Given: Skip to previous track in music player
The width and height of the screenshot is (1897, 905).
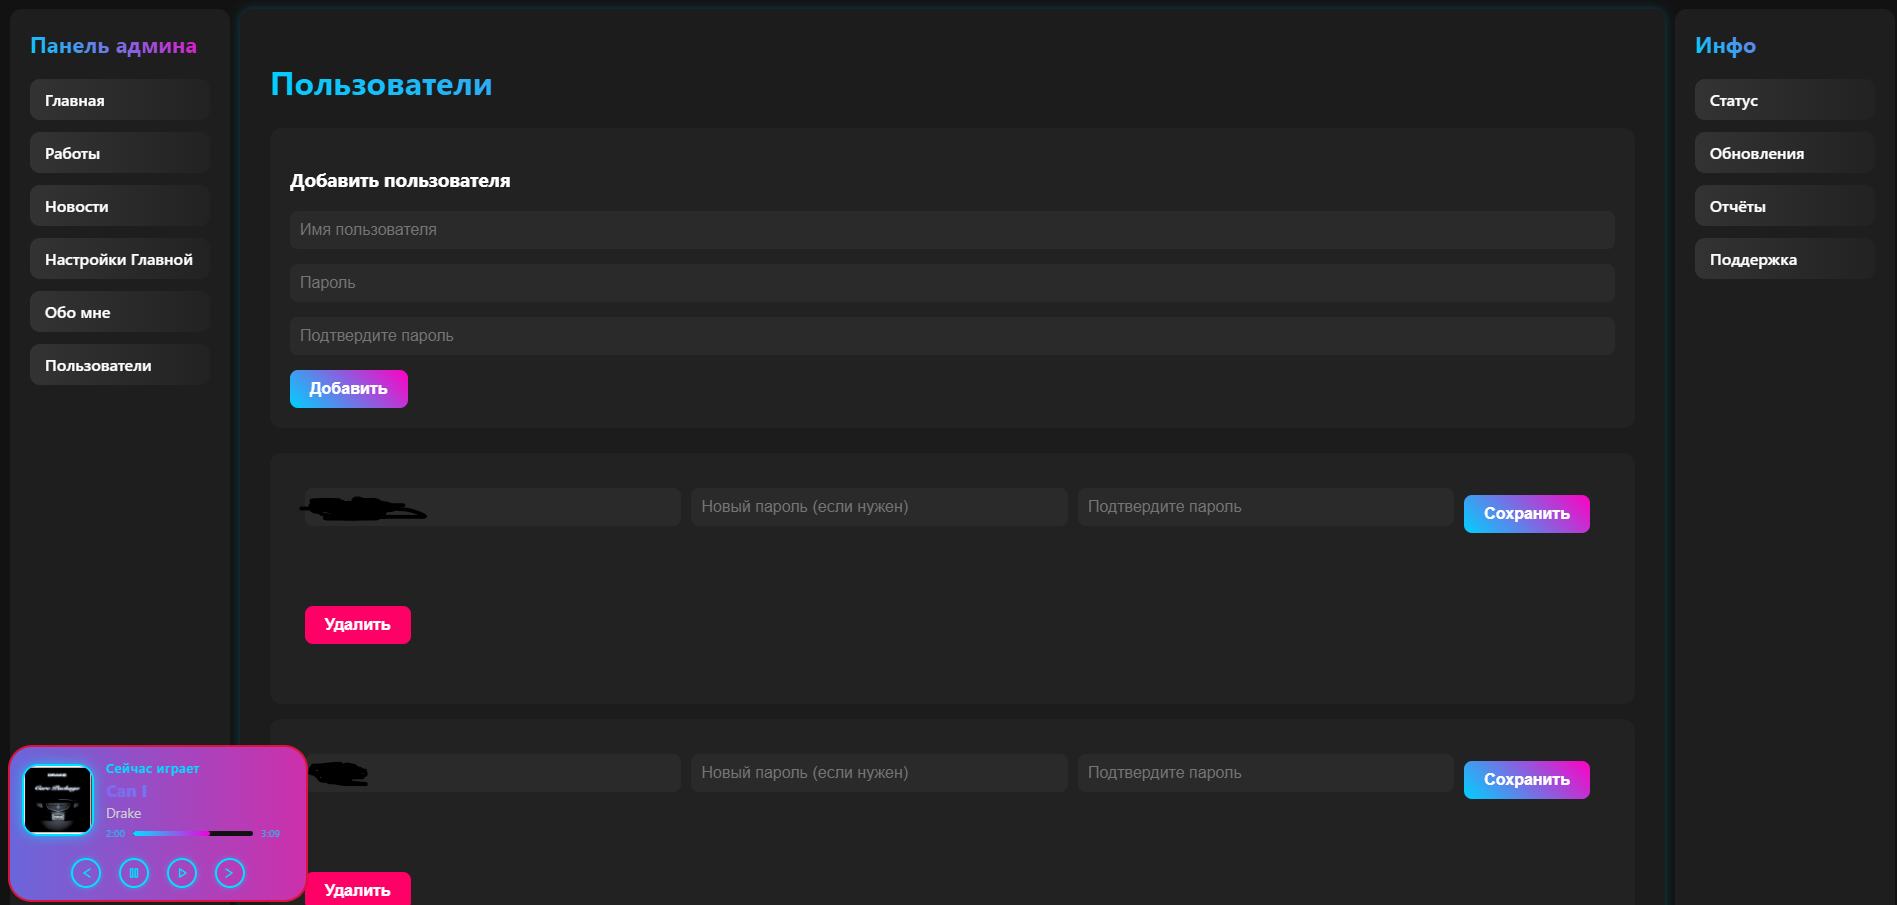Looking at the screenshot, I should pos(86,873).
